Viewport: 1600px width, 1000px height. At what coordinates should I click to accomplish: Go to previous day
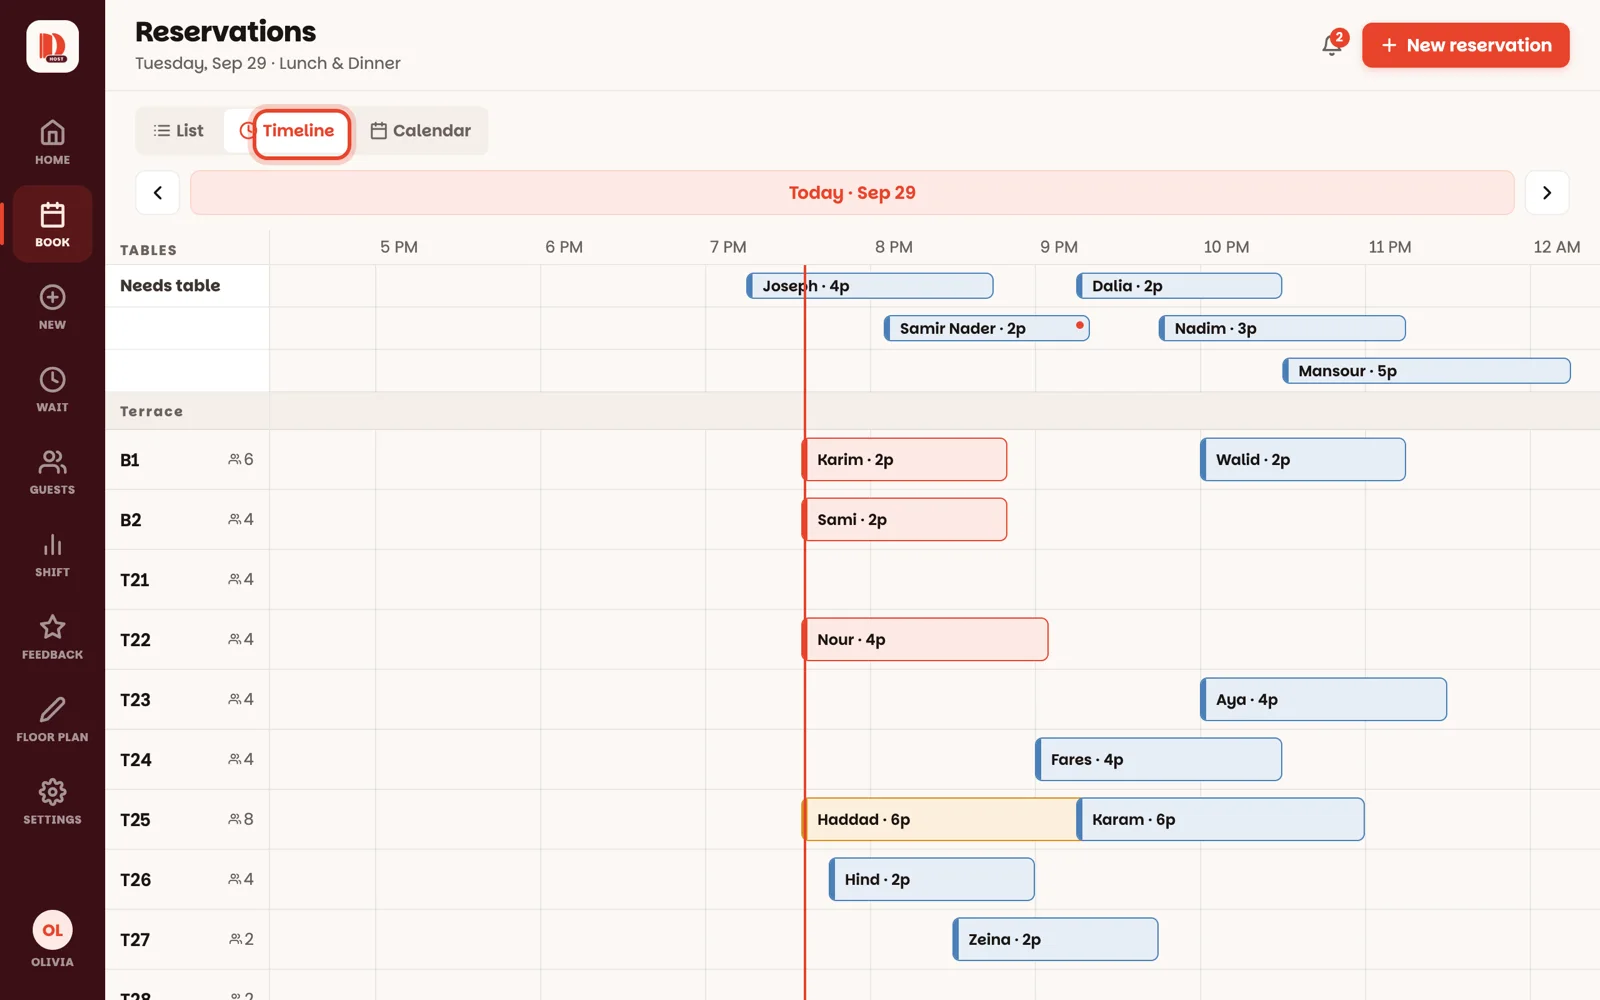click(157, 193)
